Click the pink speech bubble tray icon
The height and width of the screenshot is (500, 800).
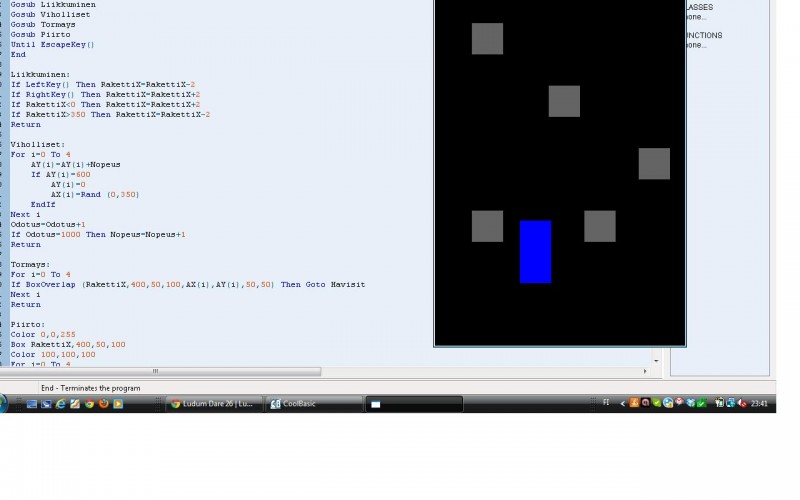tap(679, 402)
